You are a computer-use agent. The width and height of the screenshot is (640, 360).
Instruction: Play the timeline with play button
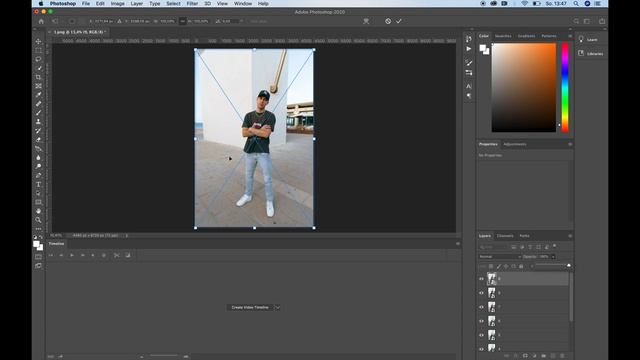pos(72,255)
